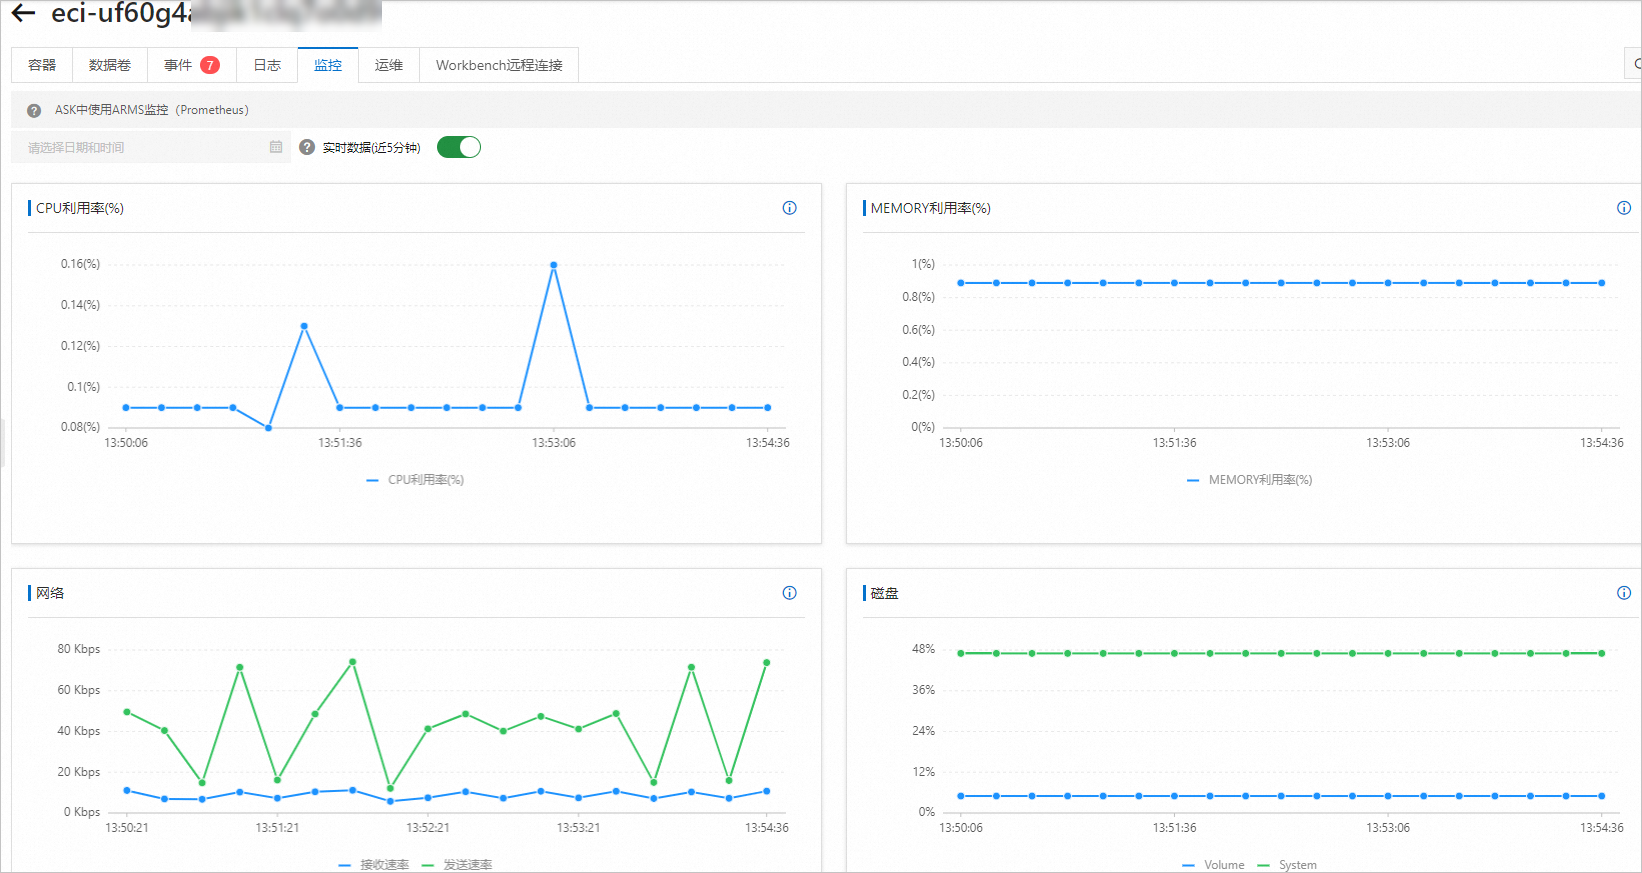Viewport: 1642px width, 873px height.
Task: Click info icon on 磁盘 chart
Action: (1624, 593)
